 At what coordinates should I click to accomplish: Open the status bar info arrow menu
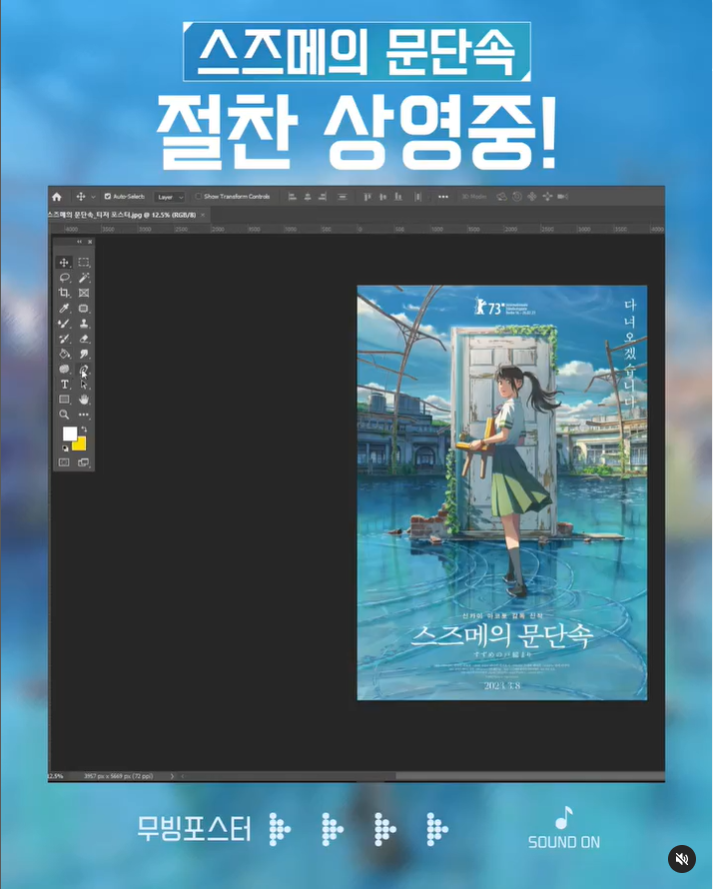coord(172,776)
